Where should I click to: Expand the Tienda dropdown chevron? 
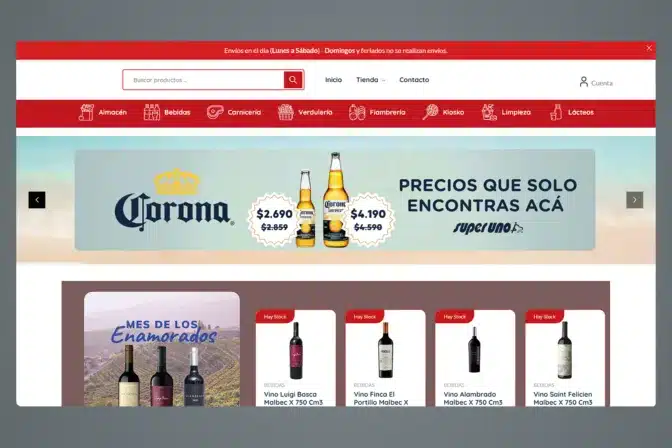click(384, 80)
